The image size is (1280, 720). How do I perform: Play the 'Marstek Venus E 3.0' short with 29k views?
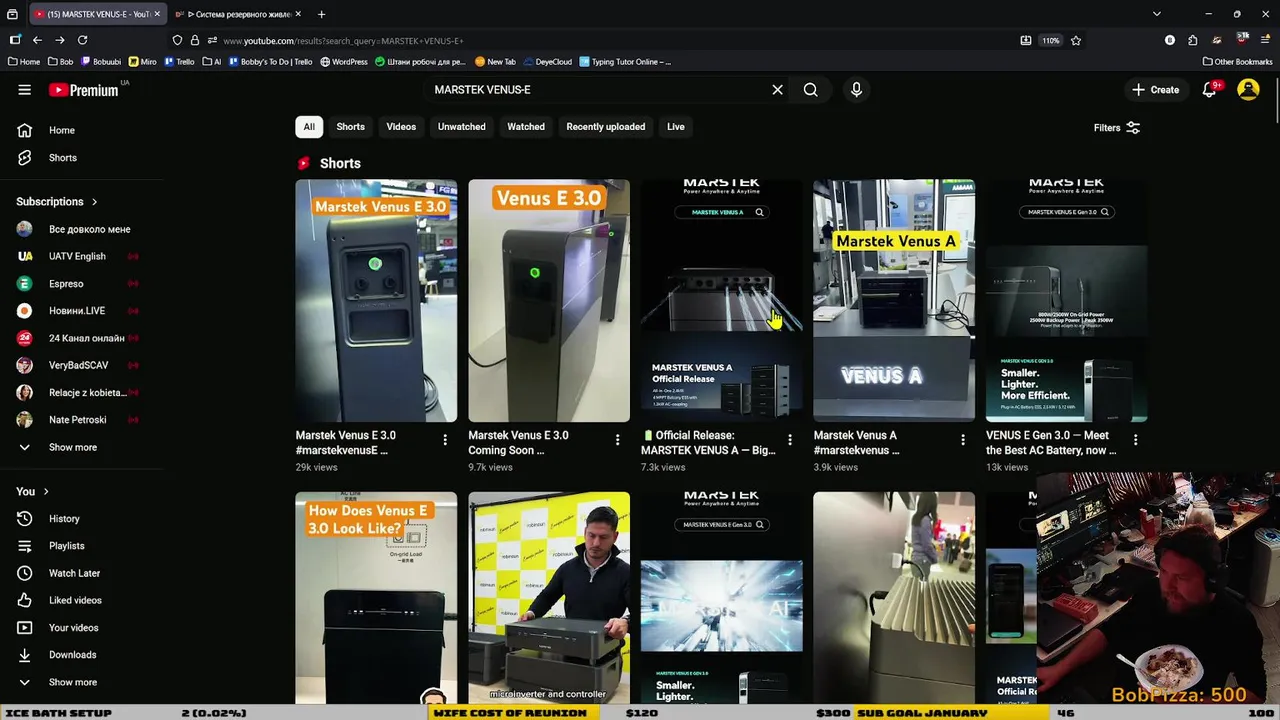pyautogui.click(x=376, y=300)
